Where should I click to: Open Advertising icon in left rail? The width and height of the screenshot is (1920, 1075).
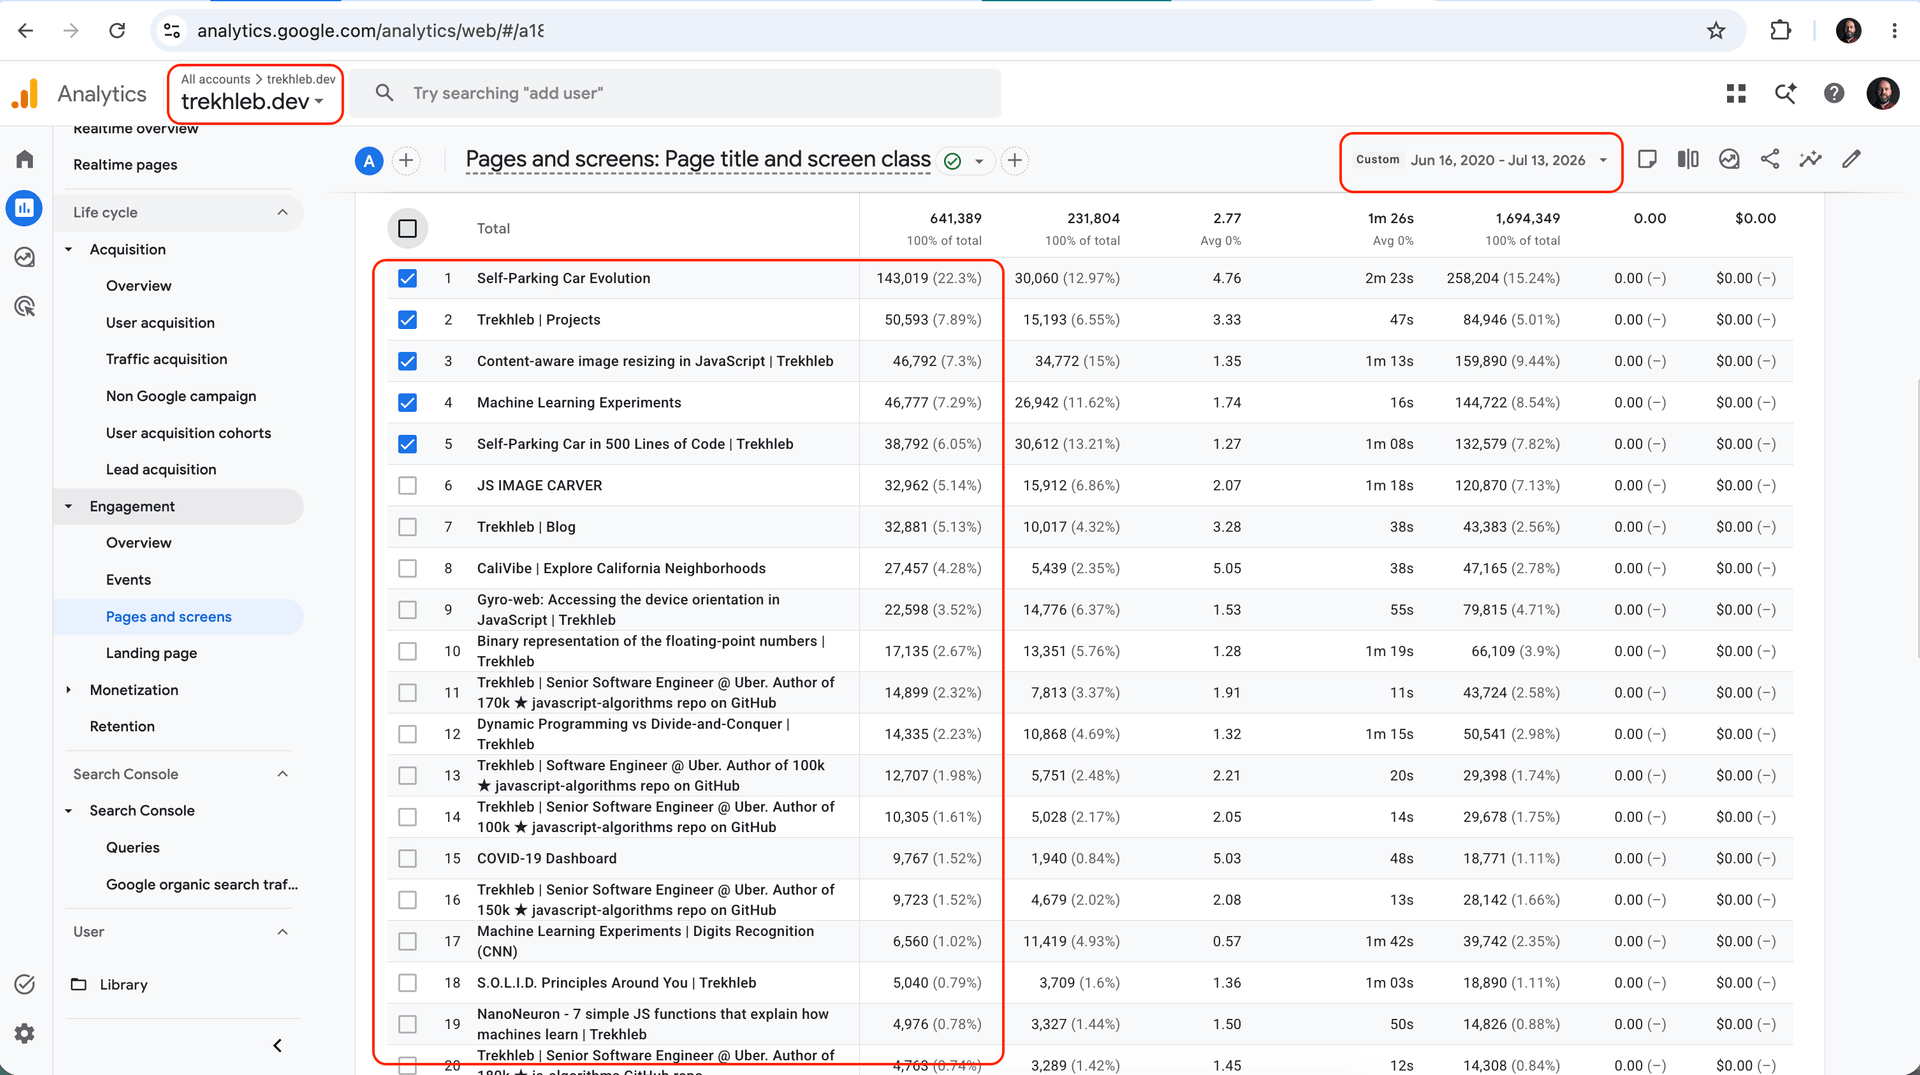click(x=25, y=306)
